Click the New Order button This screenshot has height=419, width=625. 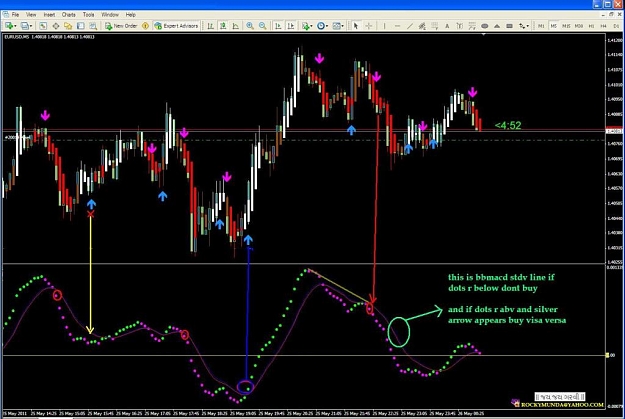[121, 26]
